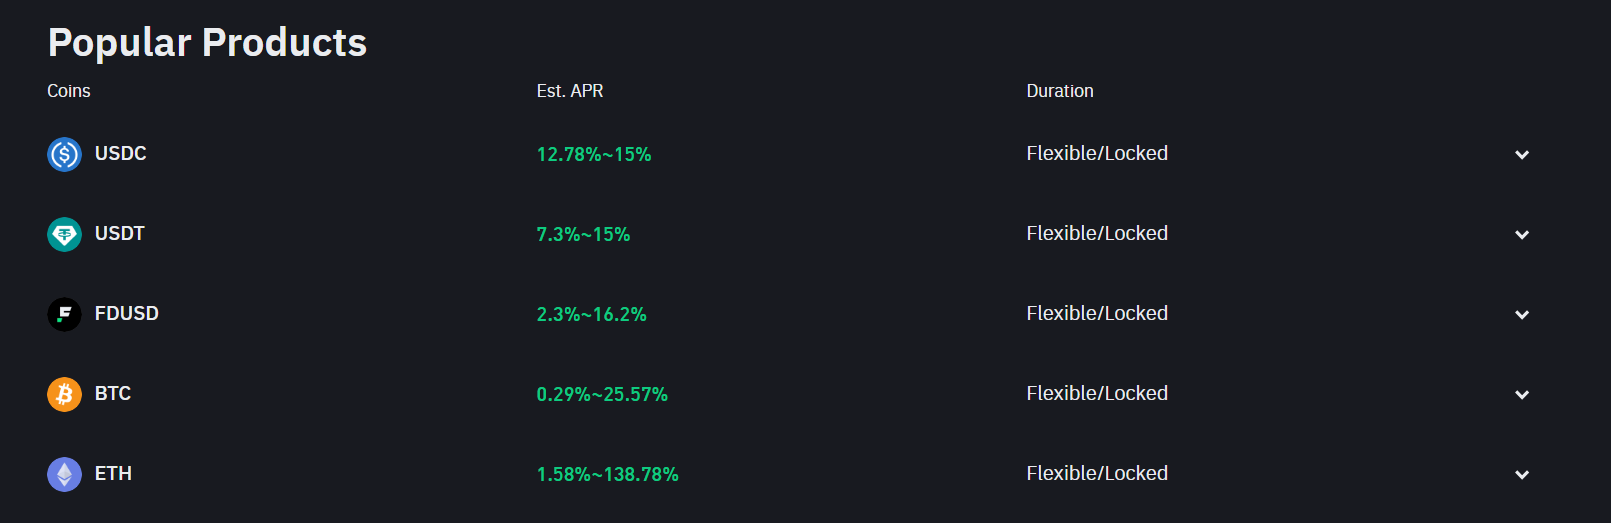Click the Bitcoin BTC icon
This screenshot has height=523, width=1611.
pos(64,394)
